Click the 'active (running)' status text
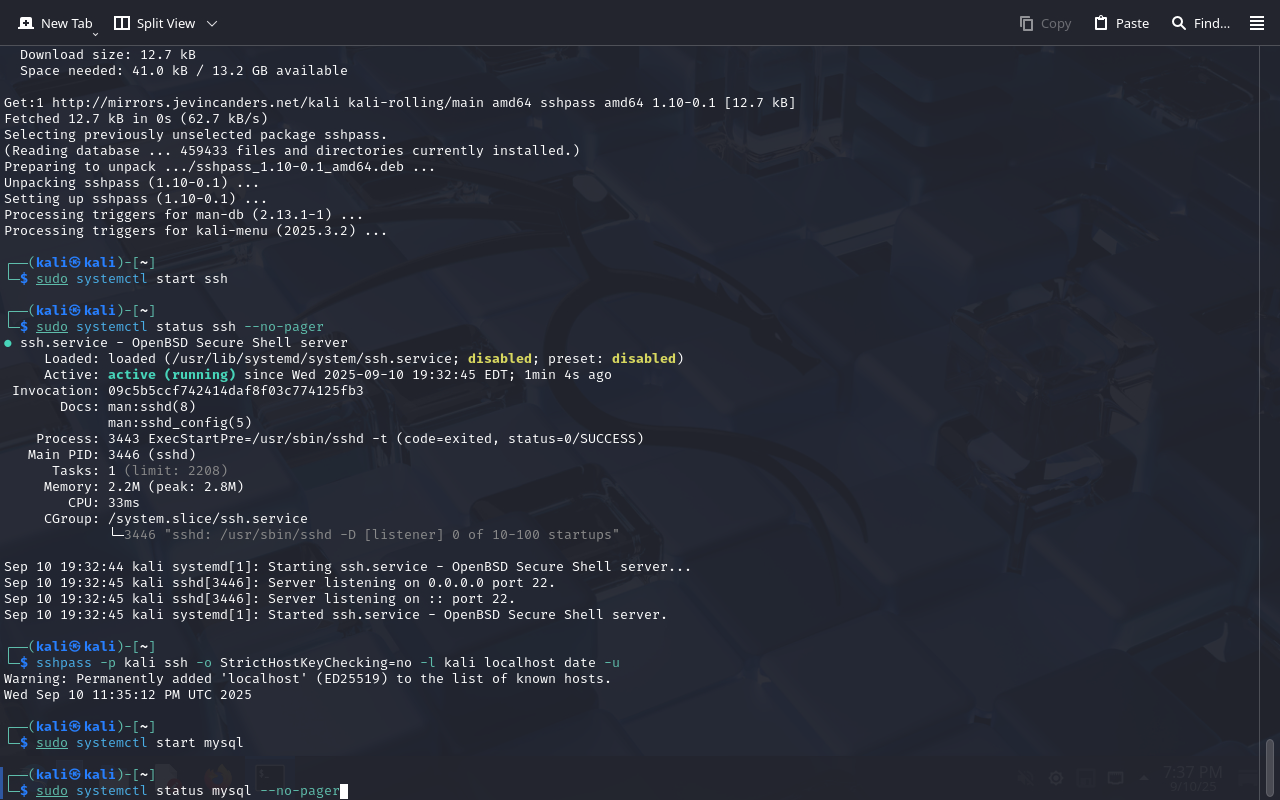The width and height of the screenshot is (1280, 800). click(172, 375)
